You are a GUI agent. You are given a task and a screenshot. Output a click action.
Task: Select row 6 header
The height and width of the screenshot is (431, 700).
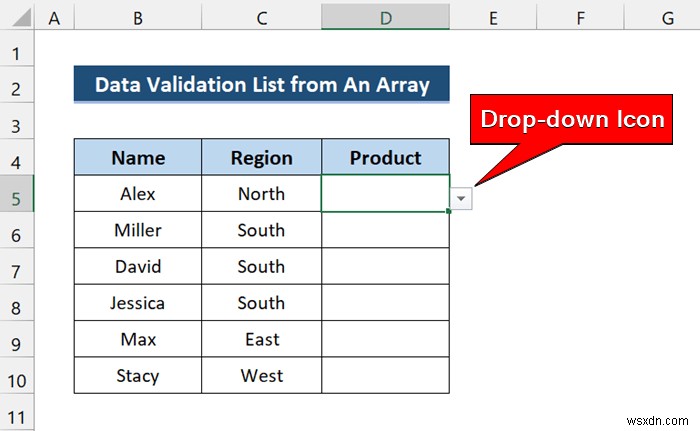pyautogui.click(x=17, y=230)
